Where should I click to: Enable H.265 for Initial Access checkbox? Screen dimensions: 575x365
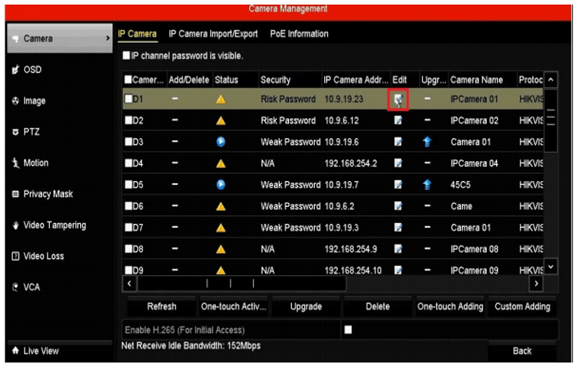pyautogui.click(x=348, y=330)
